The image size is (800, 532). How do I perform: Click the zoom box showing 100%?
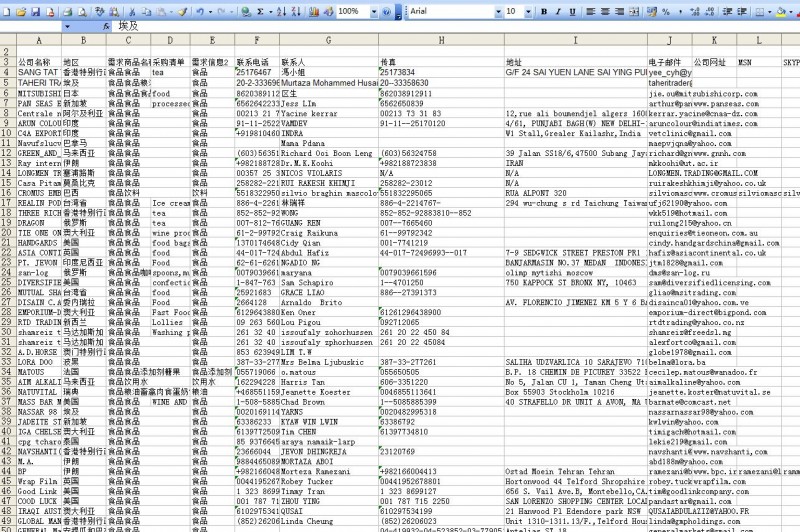point(353,12)
